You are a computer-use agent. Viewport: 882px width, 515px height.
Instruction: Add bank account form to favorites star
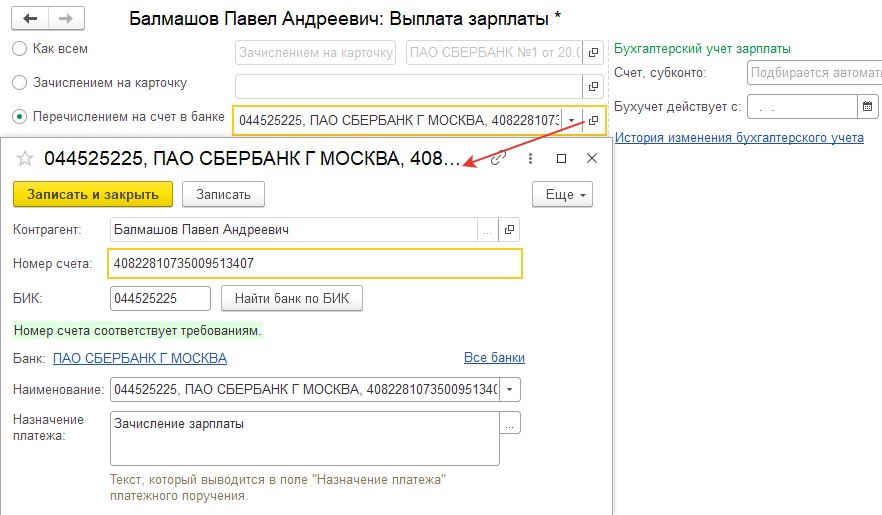(25, 159)
